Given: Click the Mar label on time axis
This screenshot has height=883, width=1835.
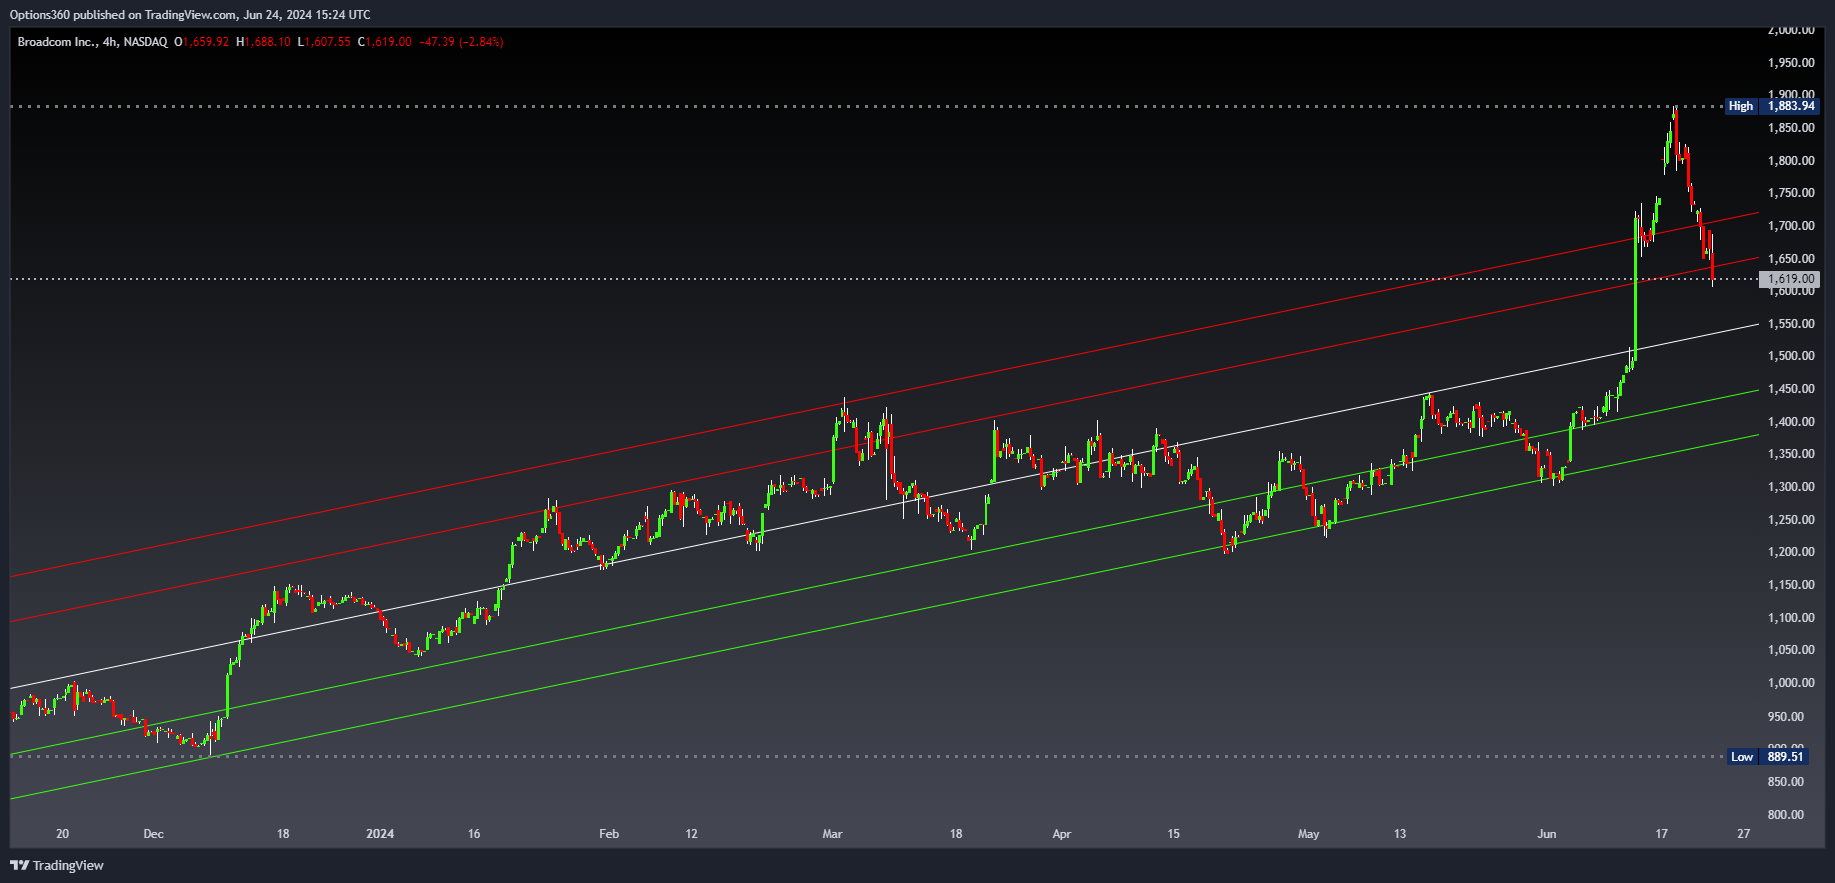Looking at the screenshot, I should pyautogui.click(x=832, y=834).
